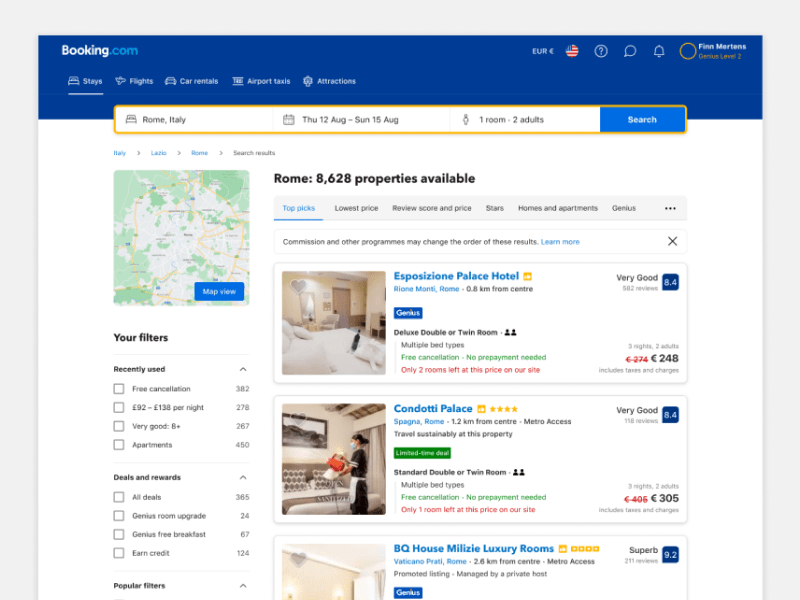This screenshot has width=800, height=600.
Task: Switch to the Flights tab
Action: click(134, 81)
